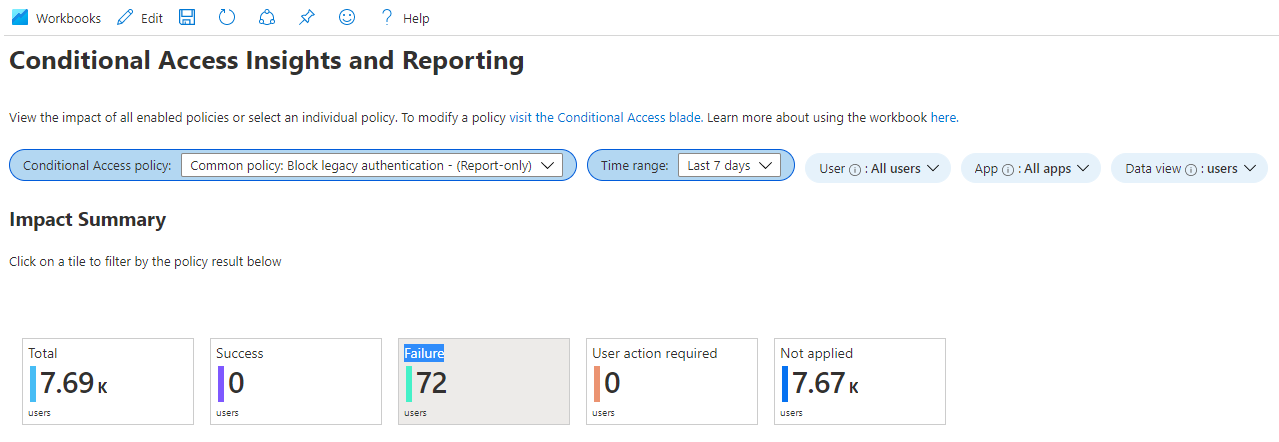Image resolution: width=1279 pixels, height=442 pixels.
Task: Pin the workbook using the pin icon
Action: [x=306, y=18]
